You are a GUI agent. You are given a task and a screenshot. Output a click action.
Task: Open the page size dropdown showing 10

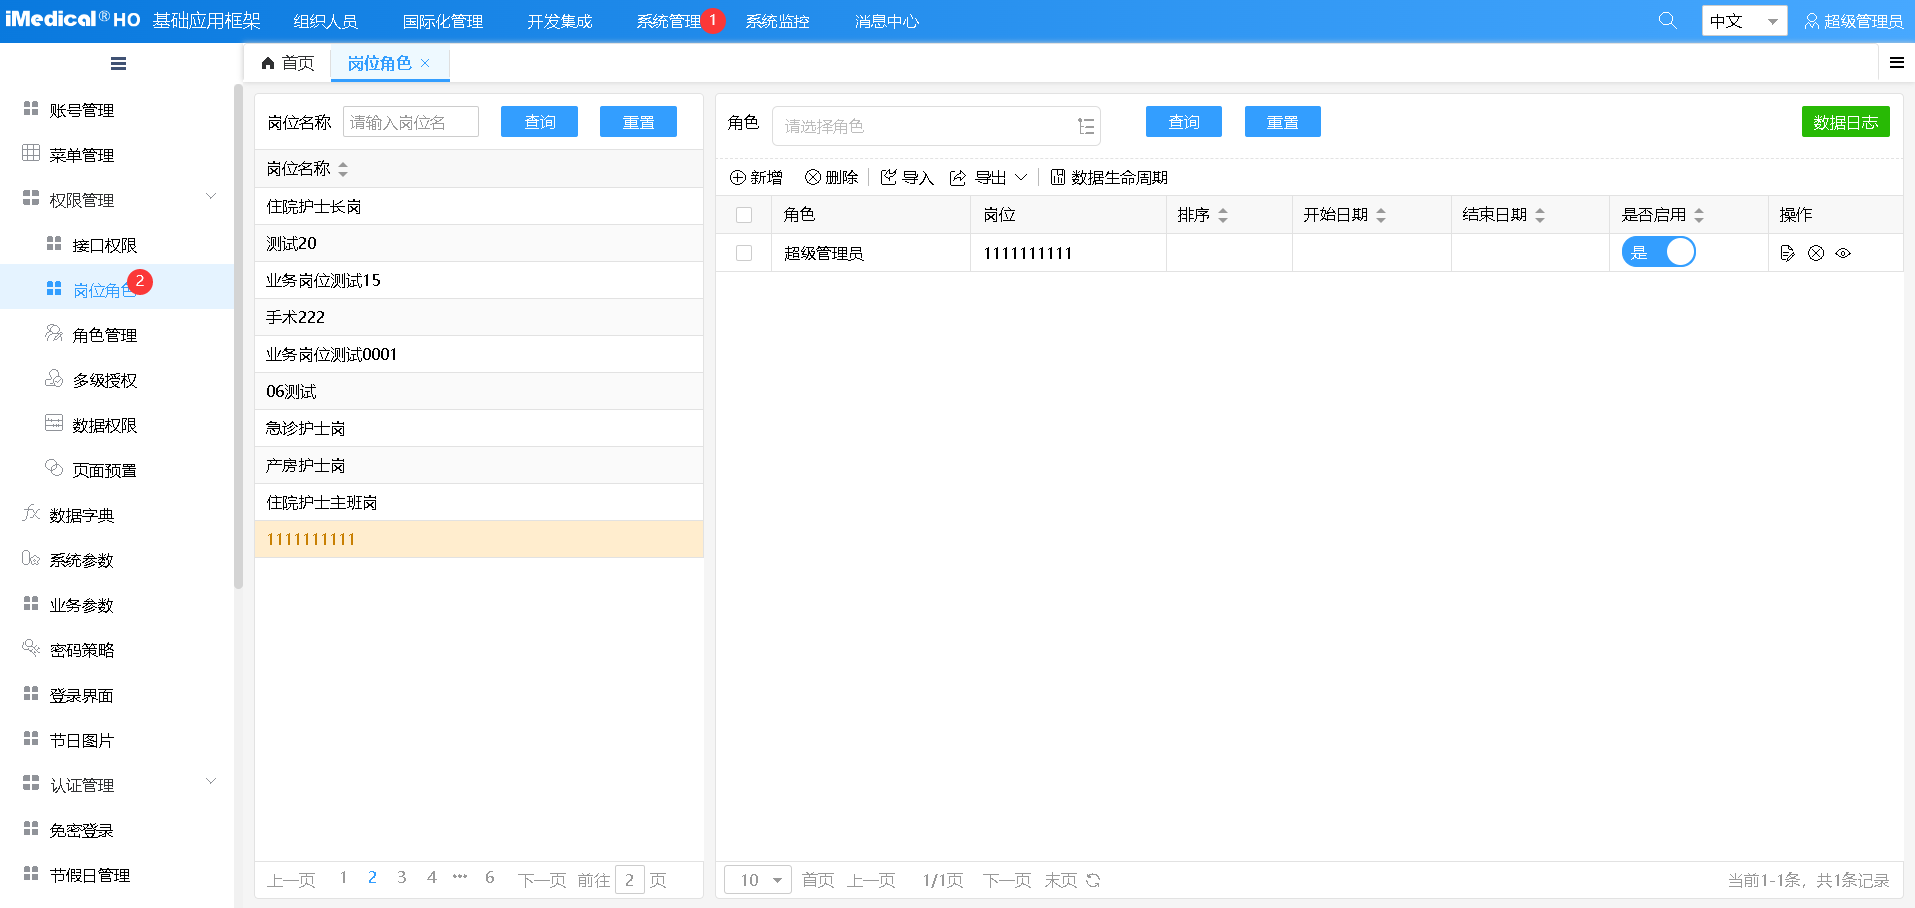point(758,880)
